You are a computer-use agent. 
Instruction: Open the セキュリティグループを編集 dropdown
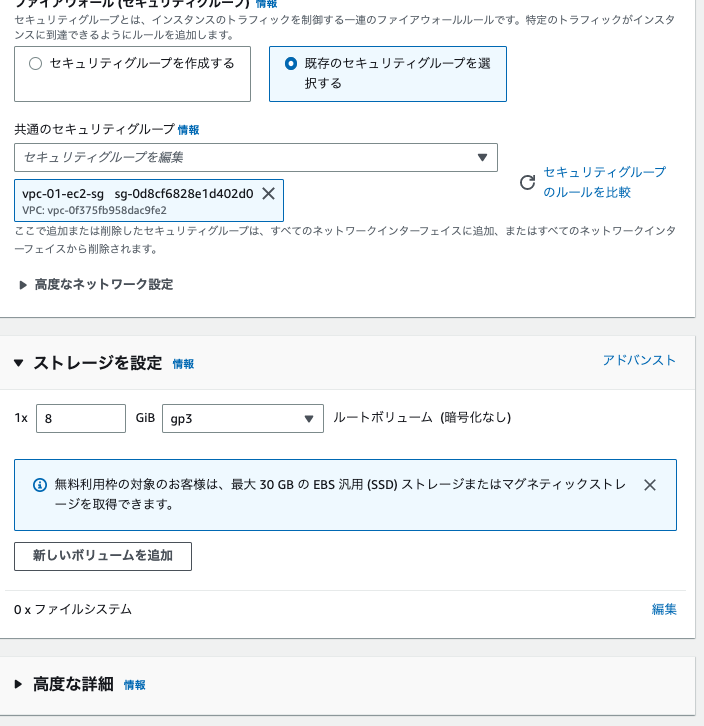coord(256,157)
